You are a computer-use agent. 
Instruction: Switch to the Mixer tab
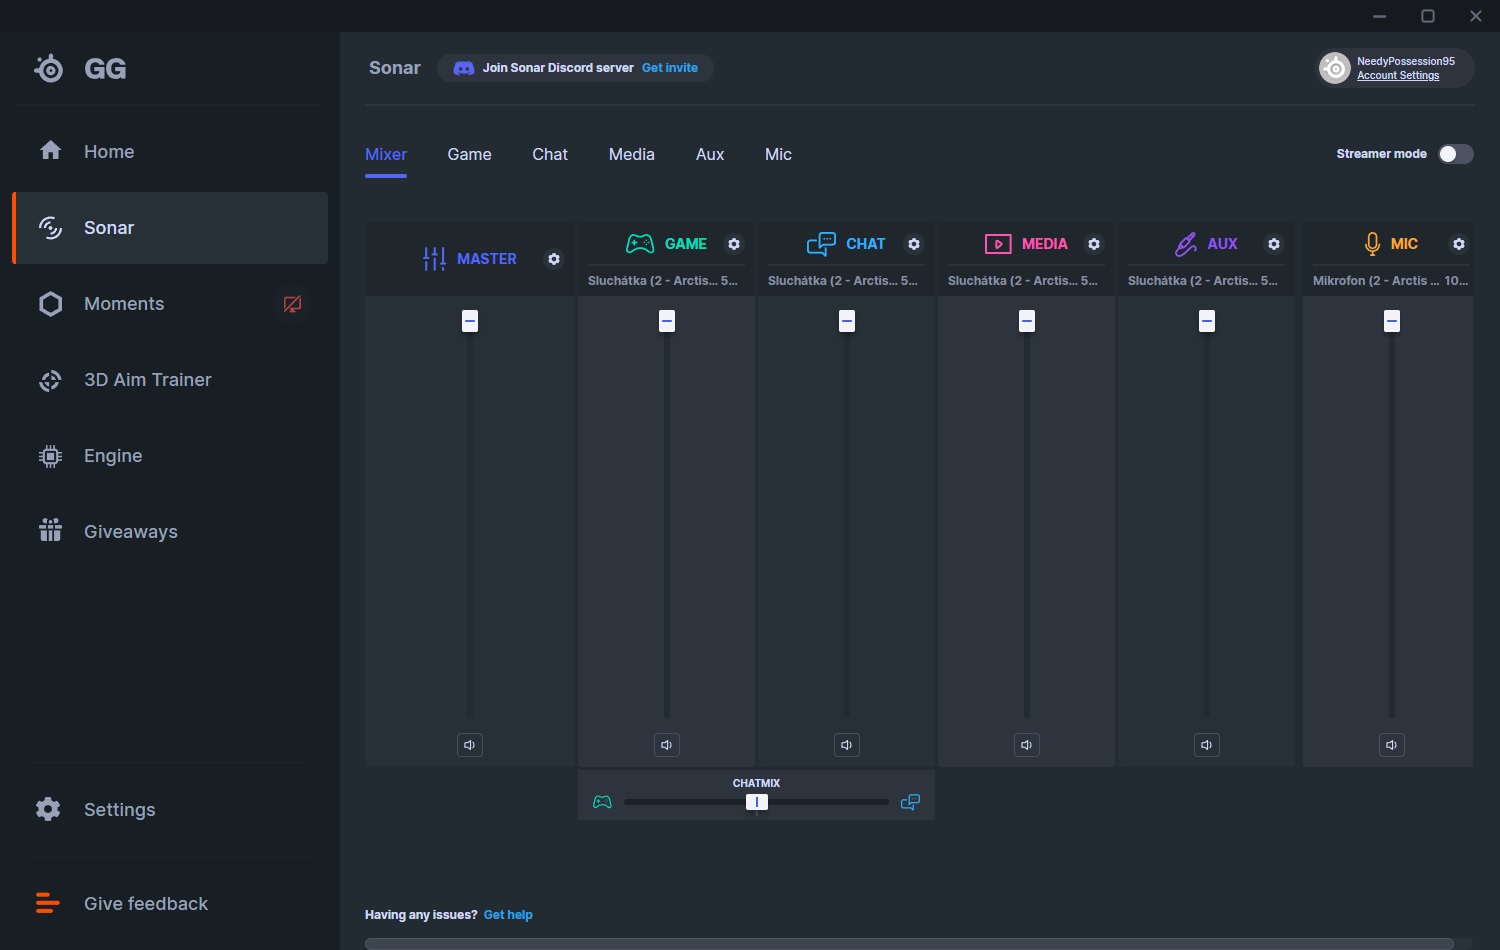coord(386,154)
